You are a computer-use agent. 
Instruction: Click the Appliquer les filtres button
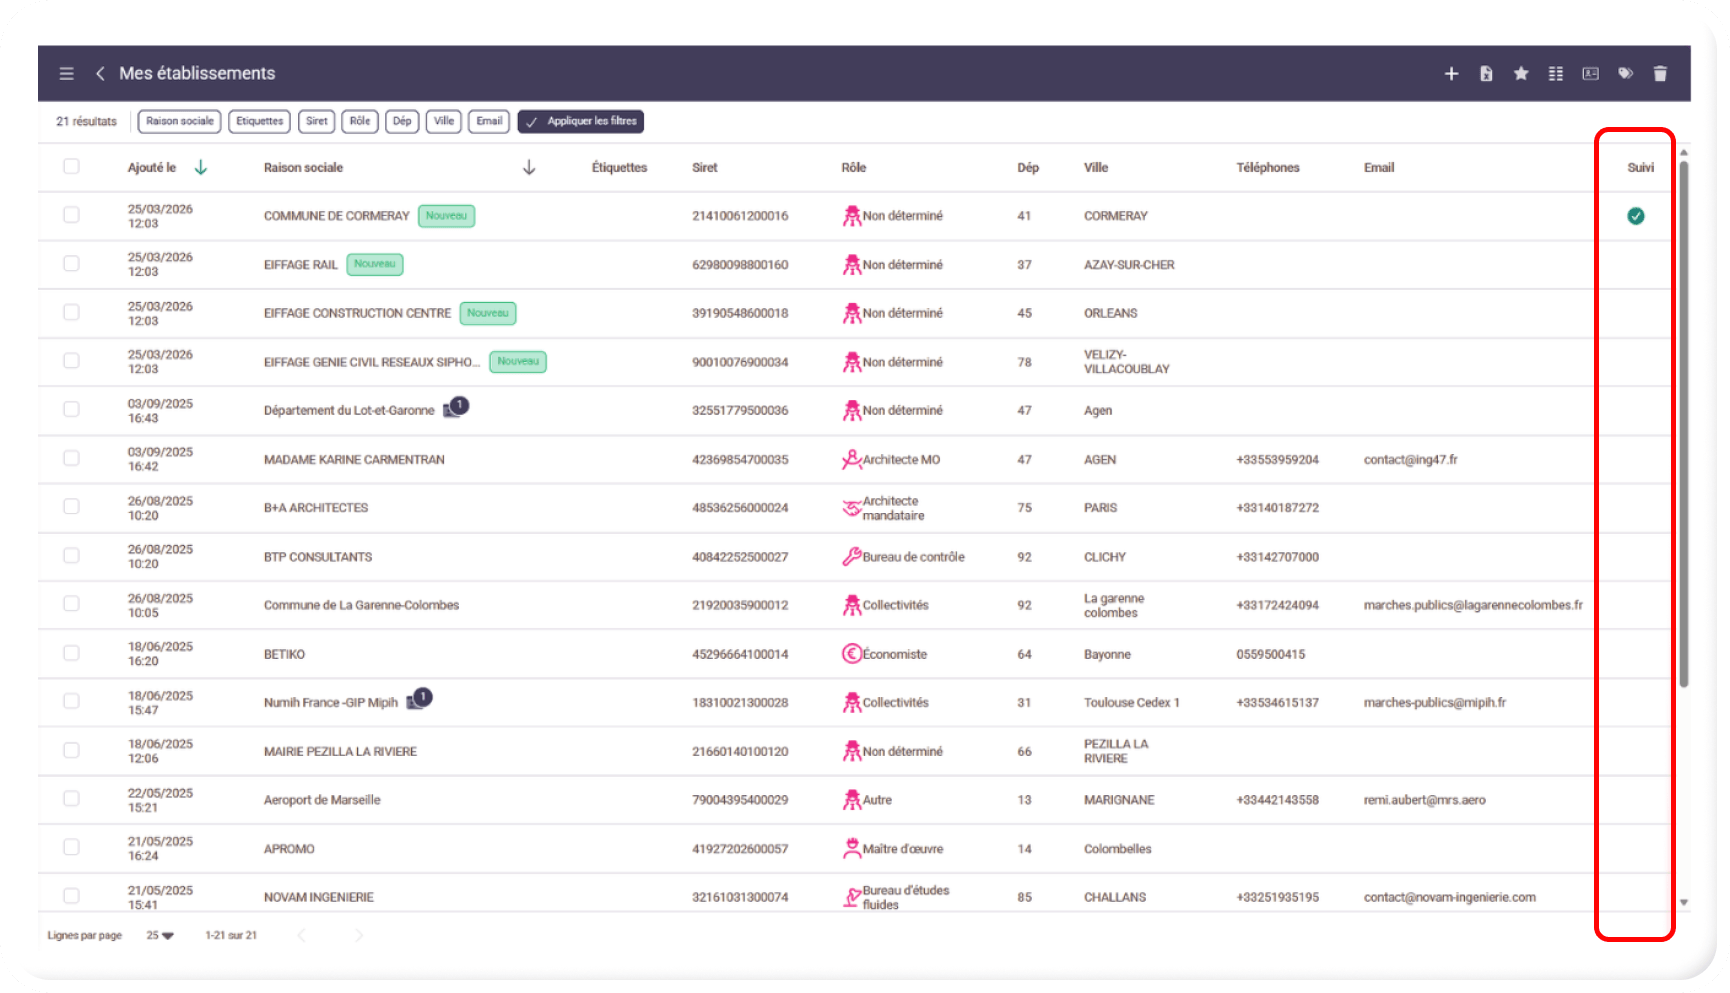(x=581, y=122)
